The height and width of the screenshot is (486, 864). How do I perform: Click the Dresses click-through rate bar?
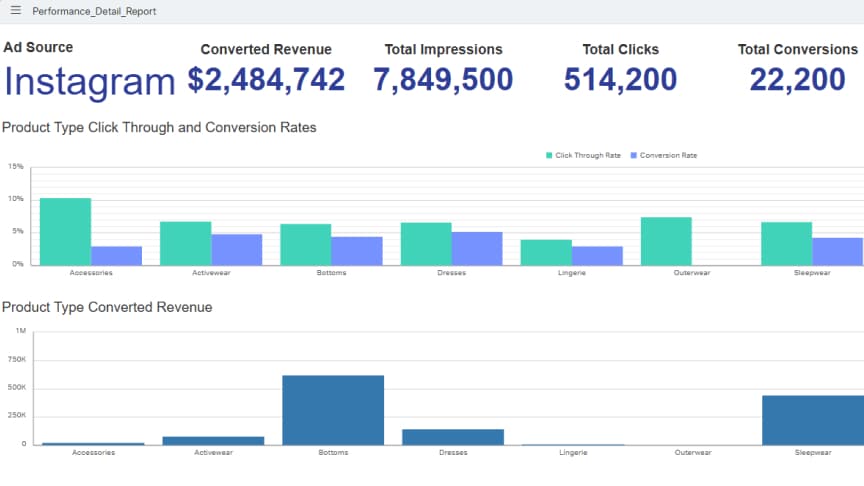(x=426, y=244)
